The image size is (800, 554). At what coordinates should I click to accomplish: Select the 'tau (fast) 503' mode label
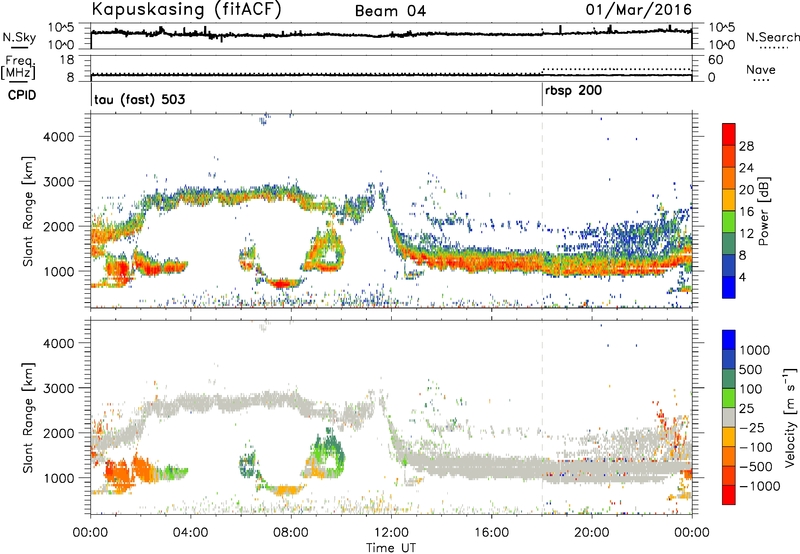click(x=140, y=99)
